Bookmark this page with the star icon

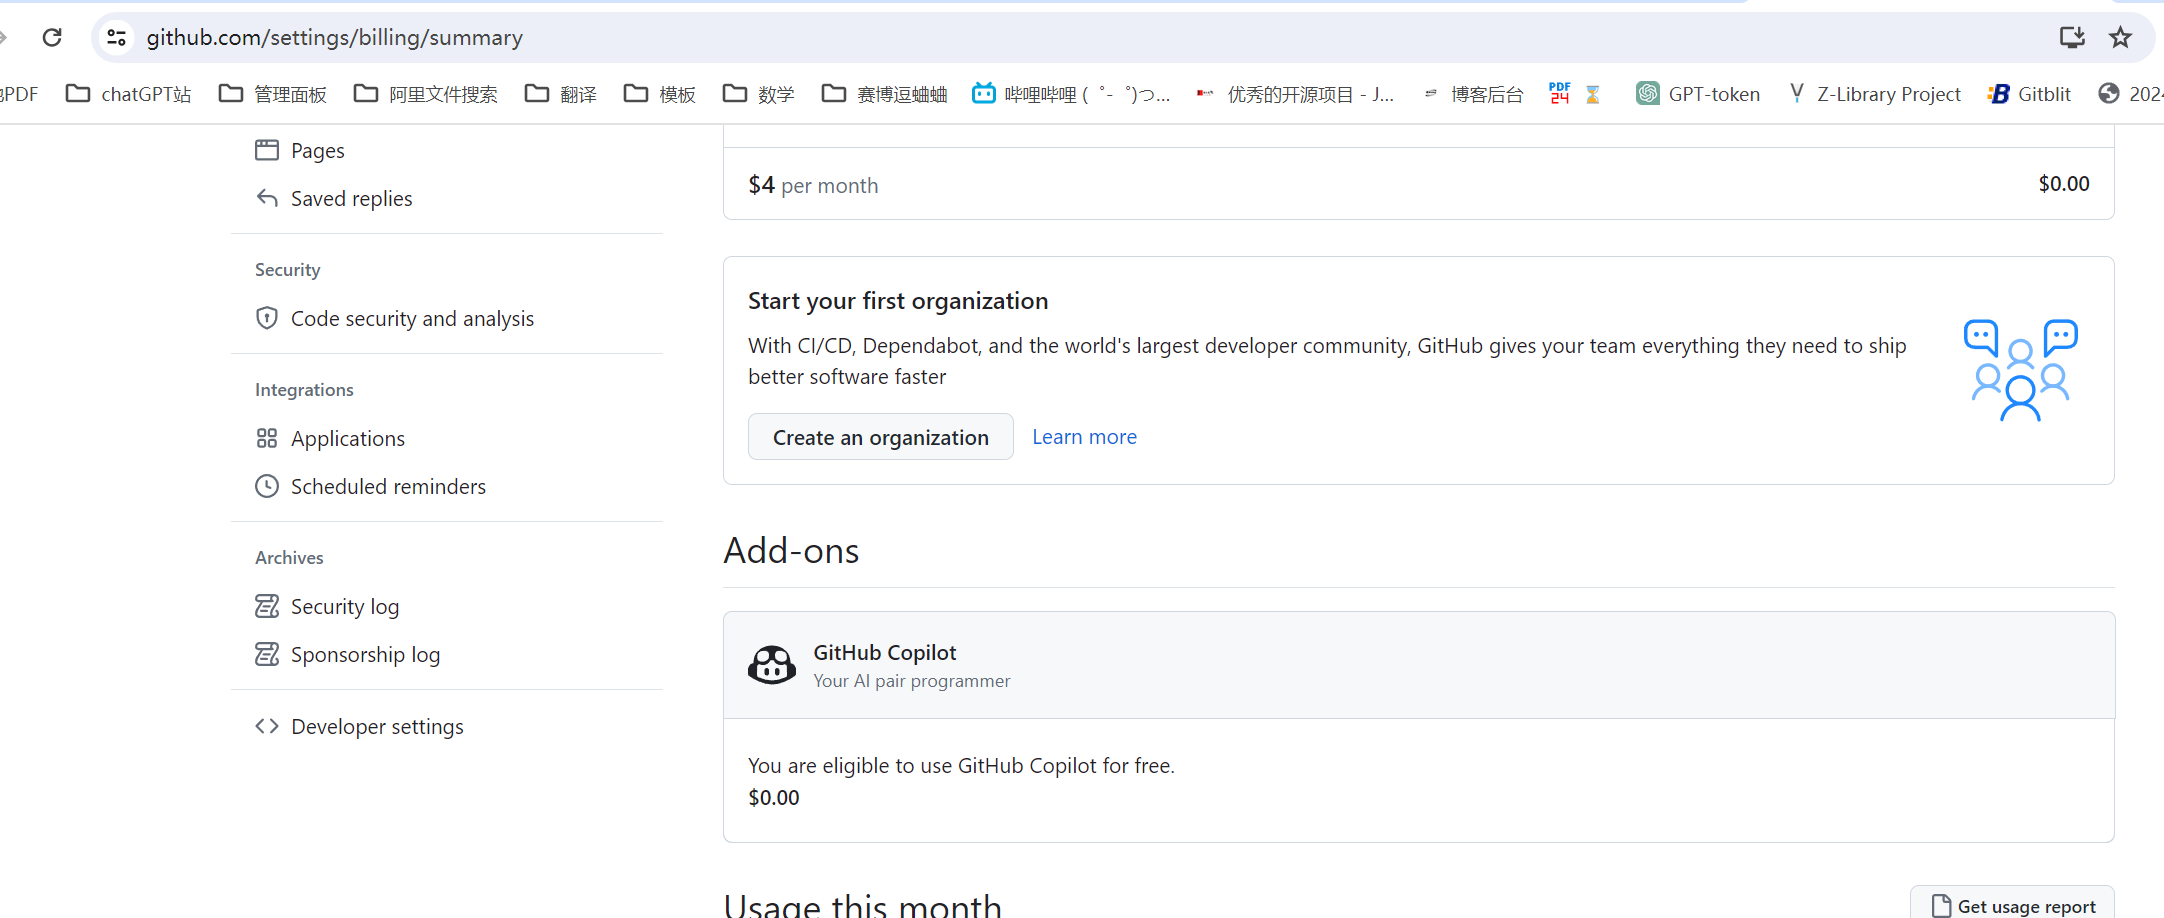coord(2120,37)
